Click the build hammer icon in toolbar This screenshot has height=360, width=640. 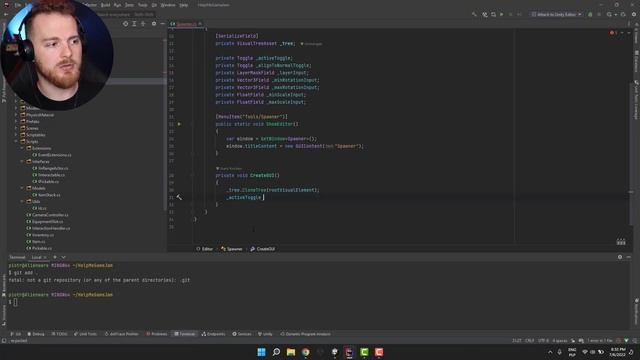coord(474,14)
